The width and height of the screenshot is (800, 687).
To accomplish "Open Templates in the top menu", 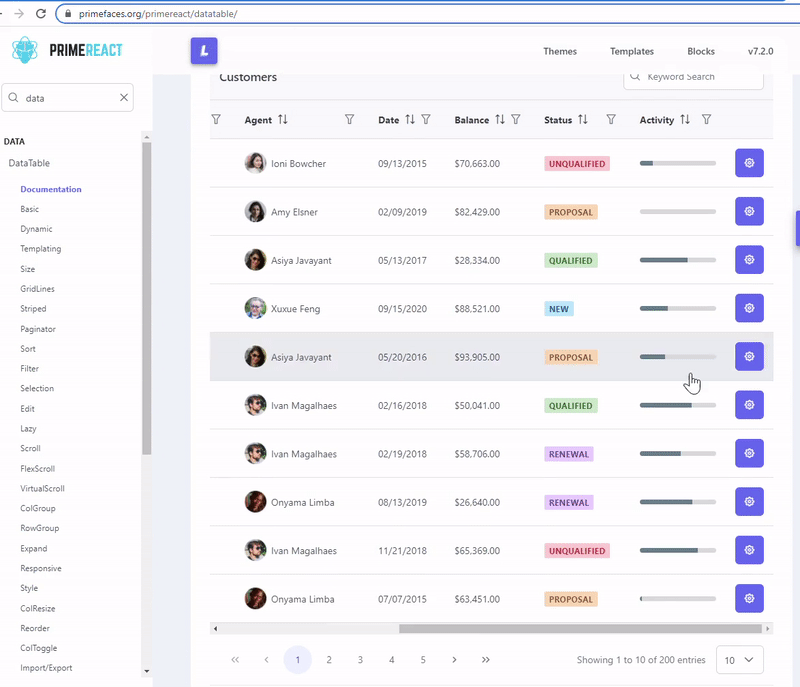I will tap(632, 51).
